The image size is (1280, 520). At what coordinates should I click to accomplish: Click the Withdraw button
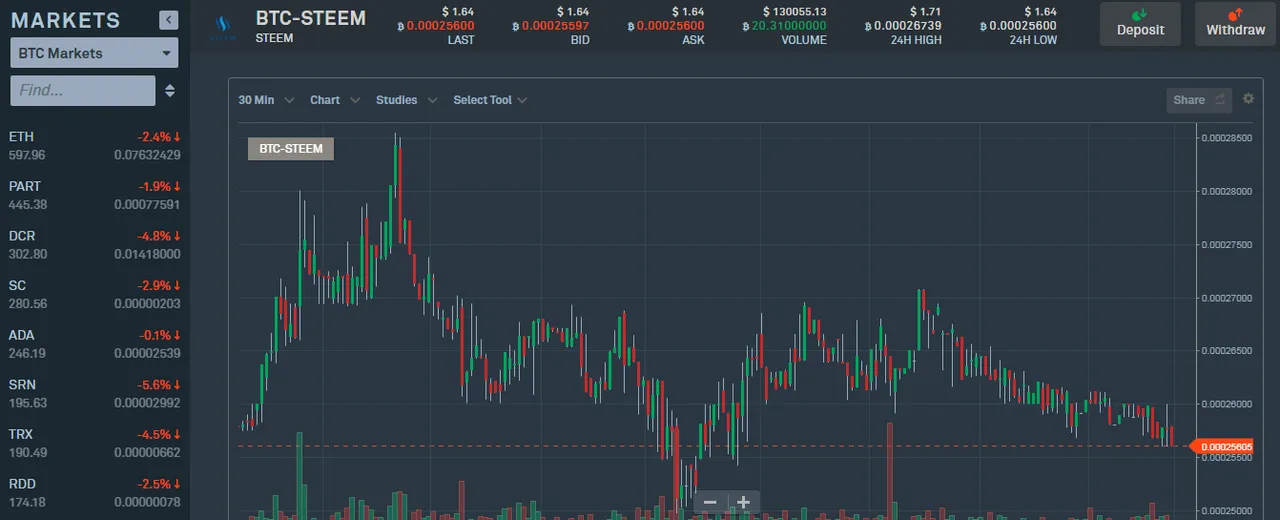click(1236, 23)
